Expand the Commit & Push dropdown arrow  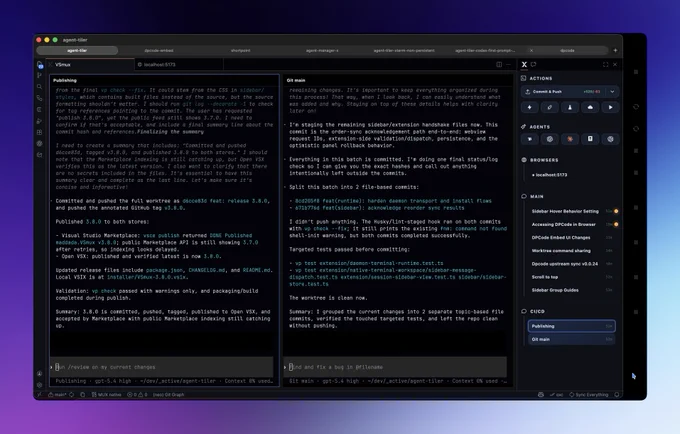click(612, 92)
